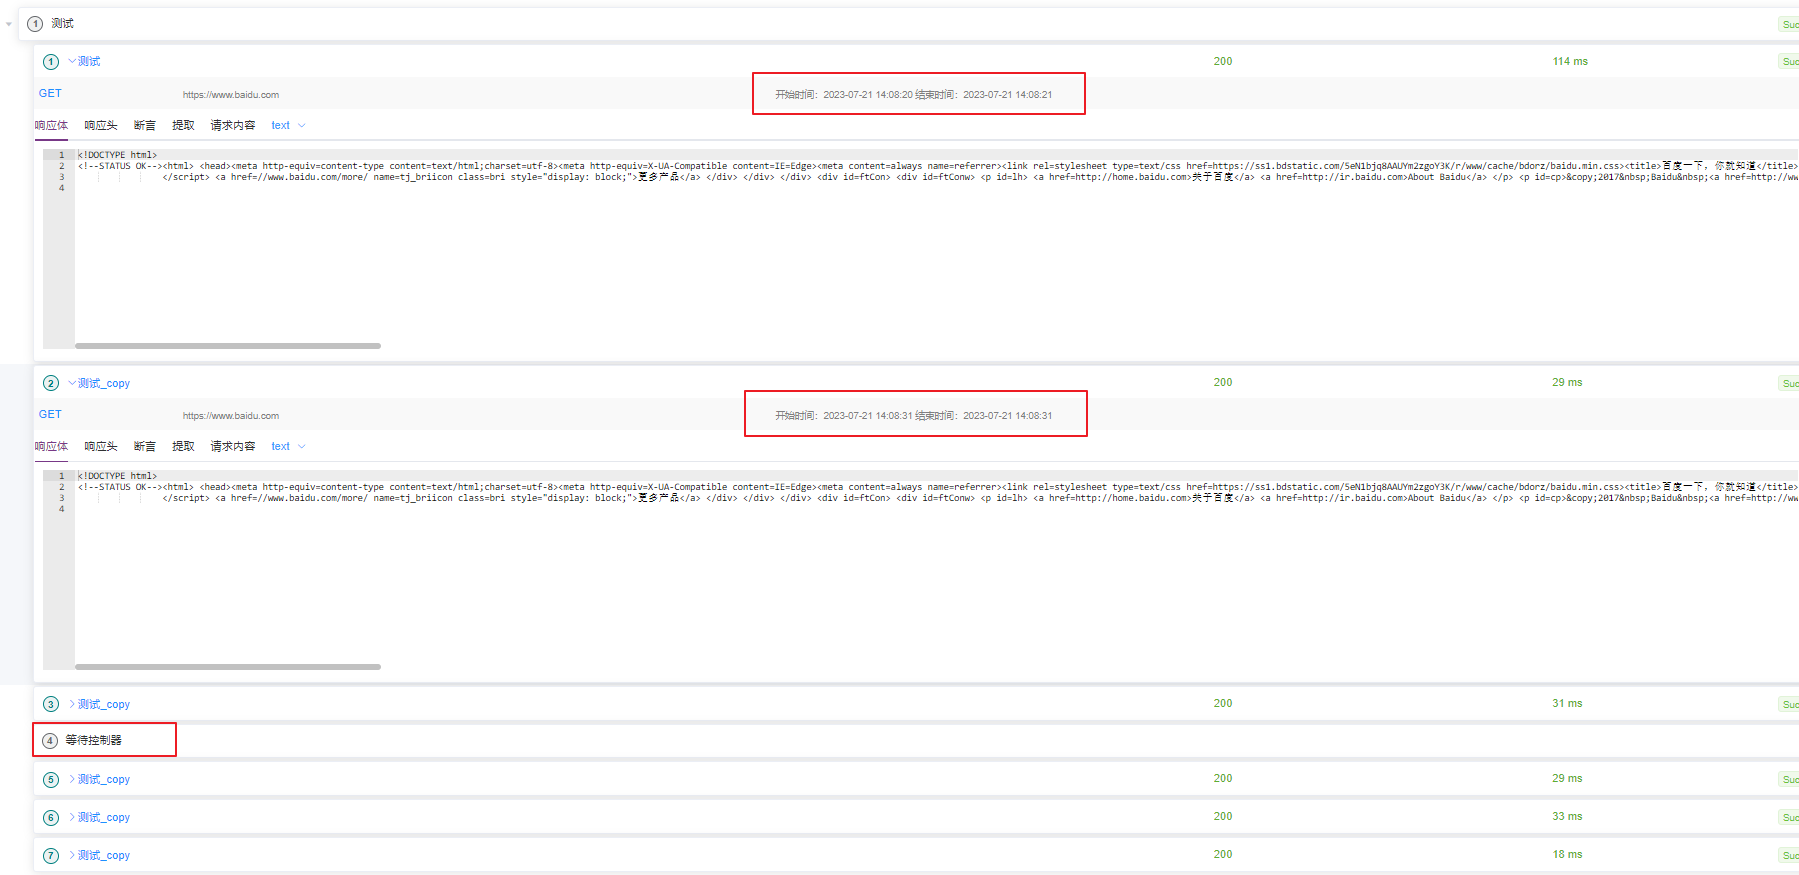This screenshot has height=875, width=1799.
Task: Click line number 4 in step 2 response
Action: point(61,509)
